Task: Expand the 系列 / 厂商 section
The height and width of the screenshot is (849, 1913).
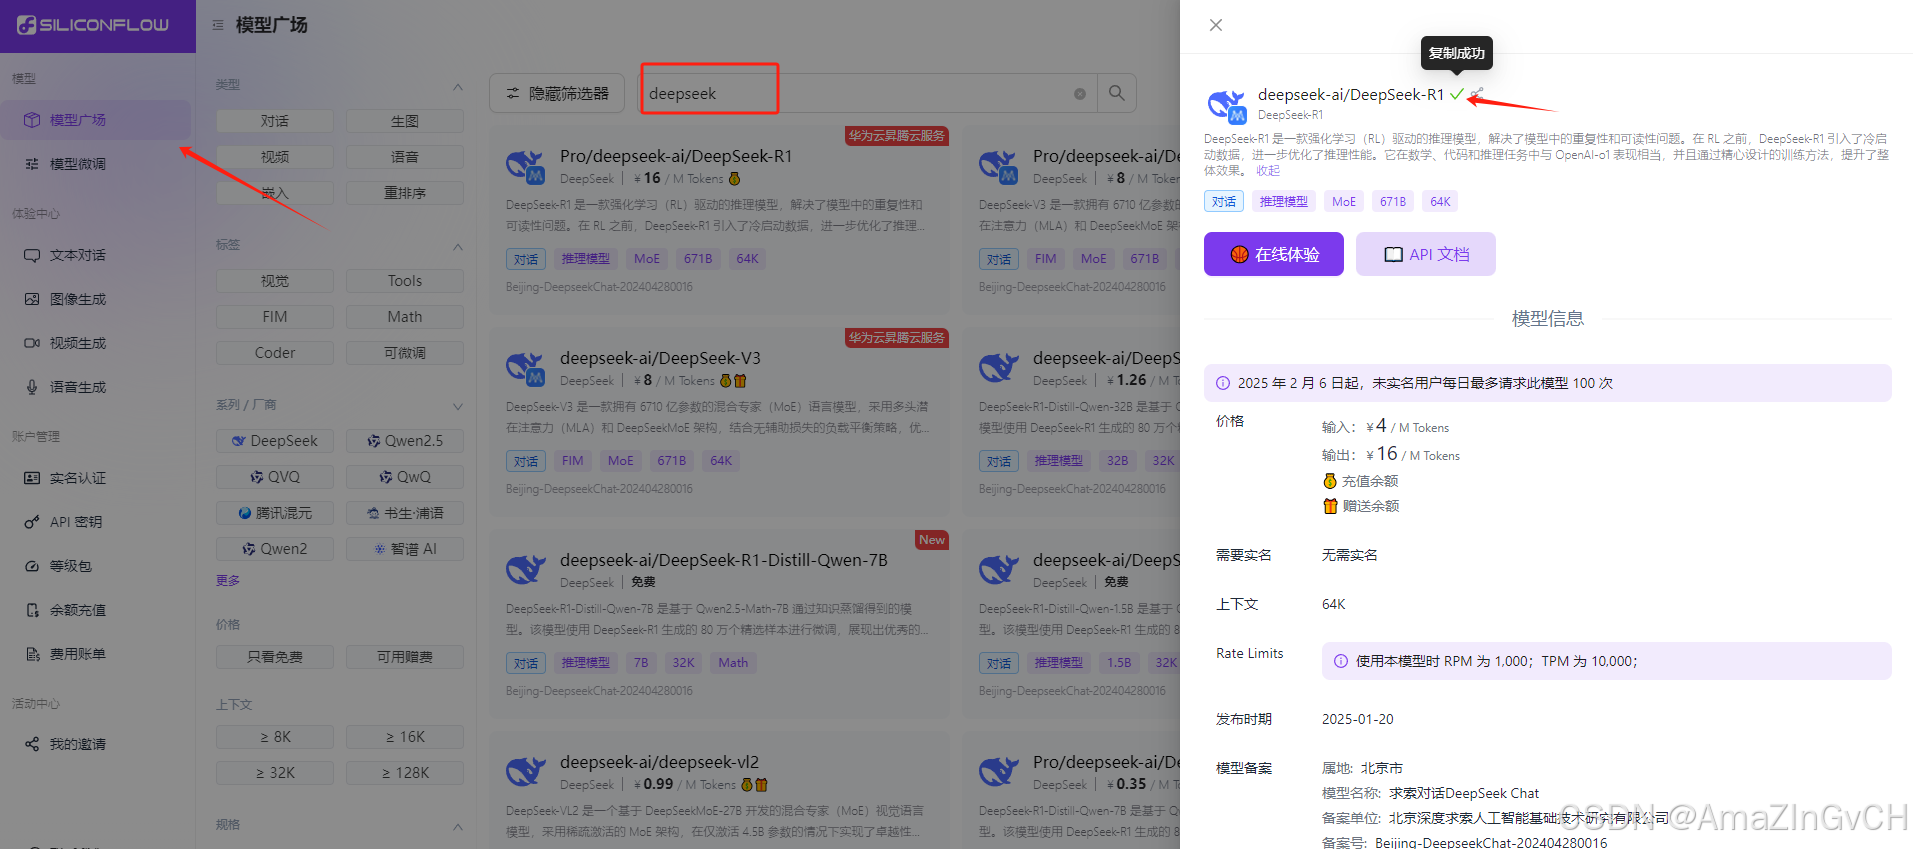Action: tap(458, 406)
